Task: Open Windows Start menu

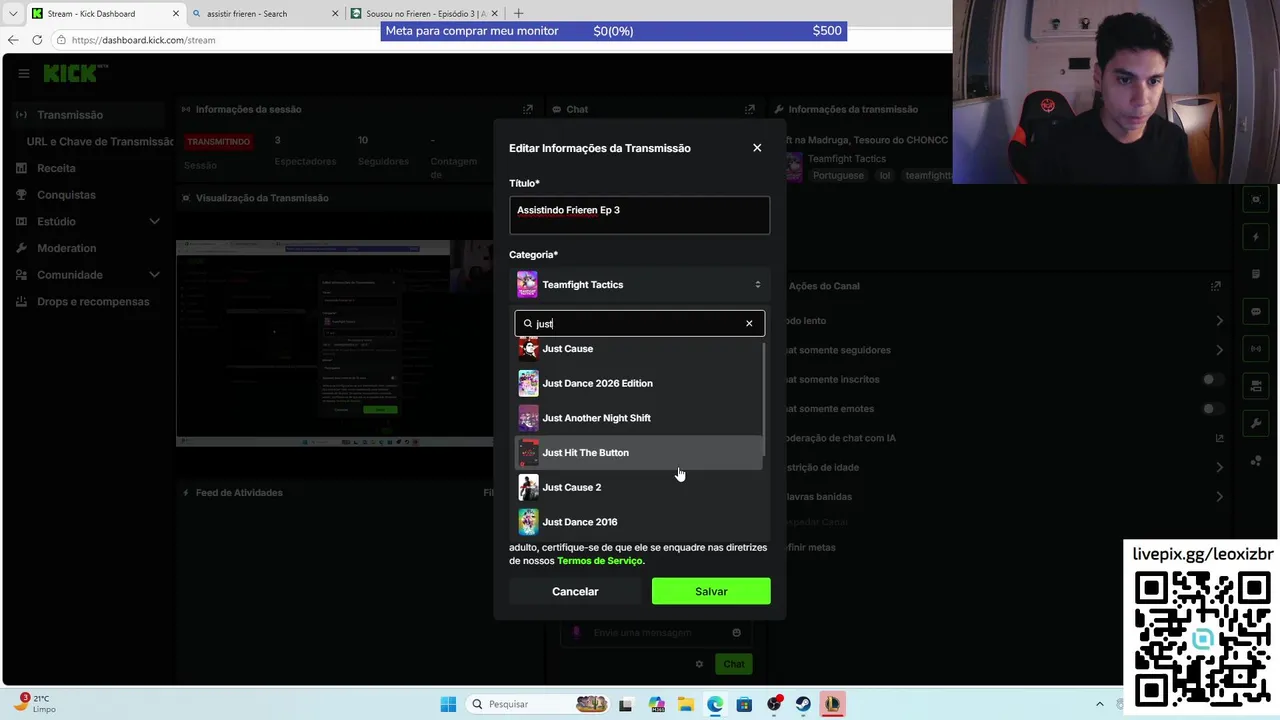Action: (448, 704)
